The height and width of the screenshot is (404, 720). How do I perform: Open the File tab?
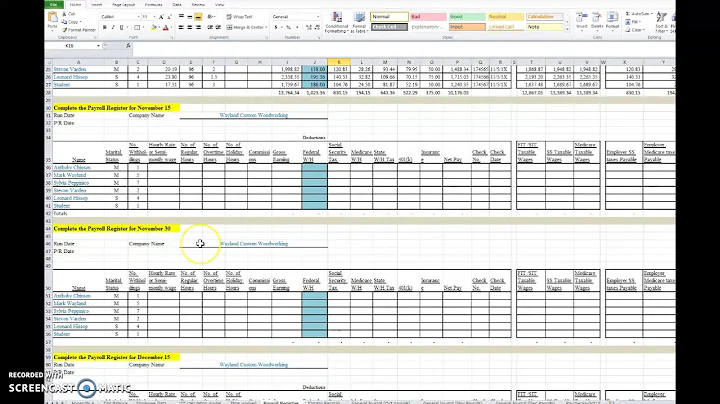[54, 5]
